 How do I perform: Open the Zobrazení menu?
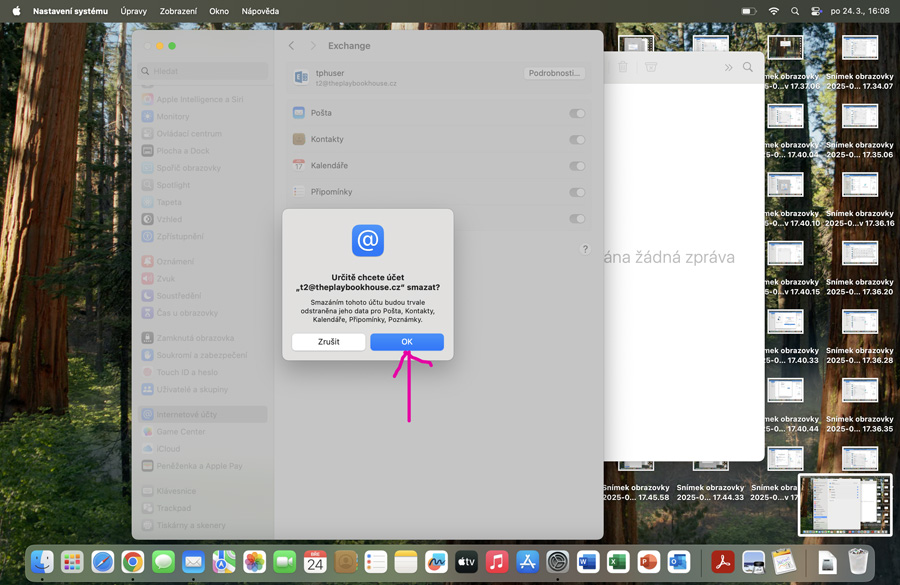[179, 11]
